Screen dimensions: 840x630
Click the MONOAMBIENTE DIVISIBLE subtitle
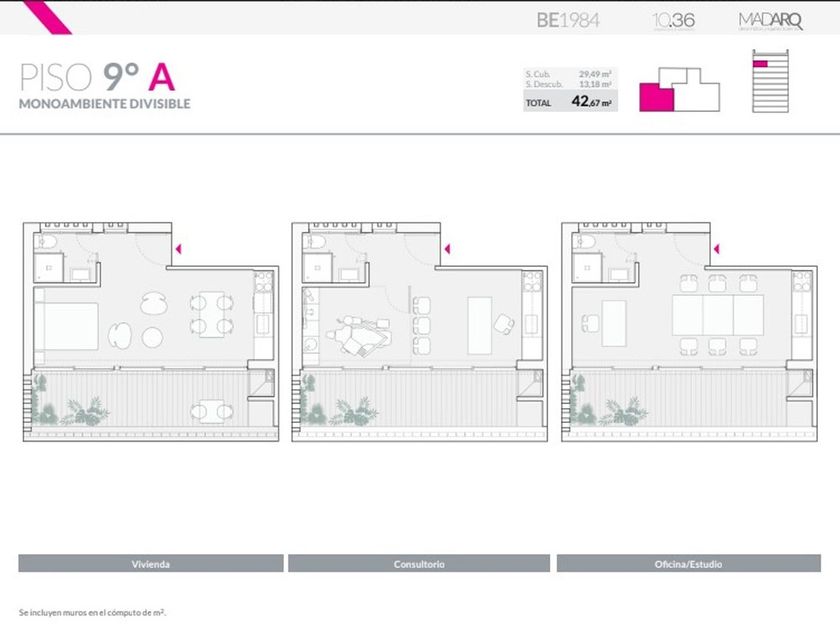click(x=104, y=104)
